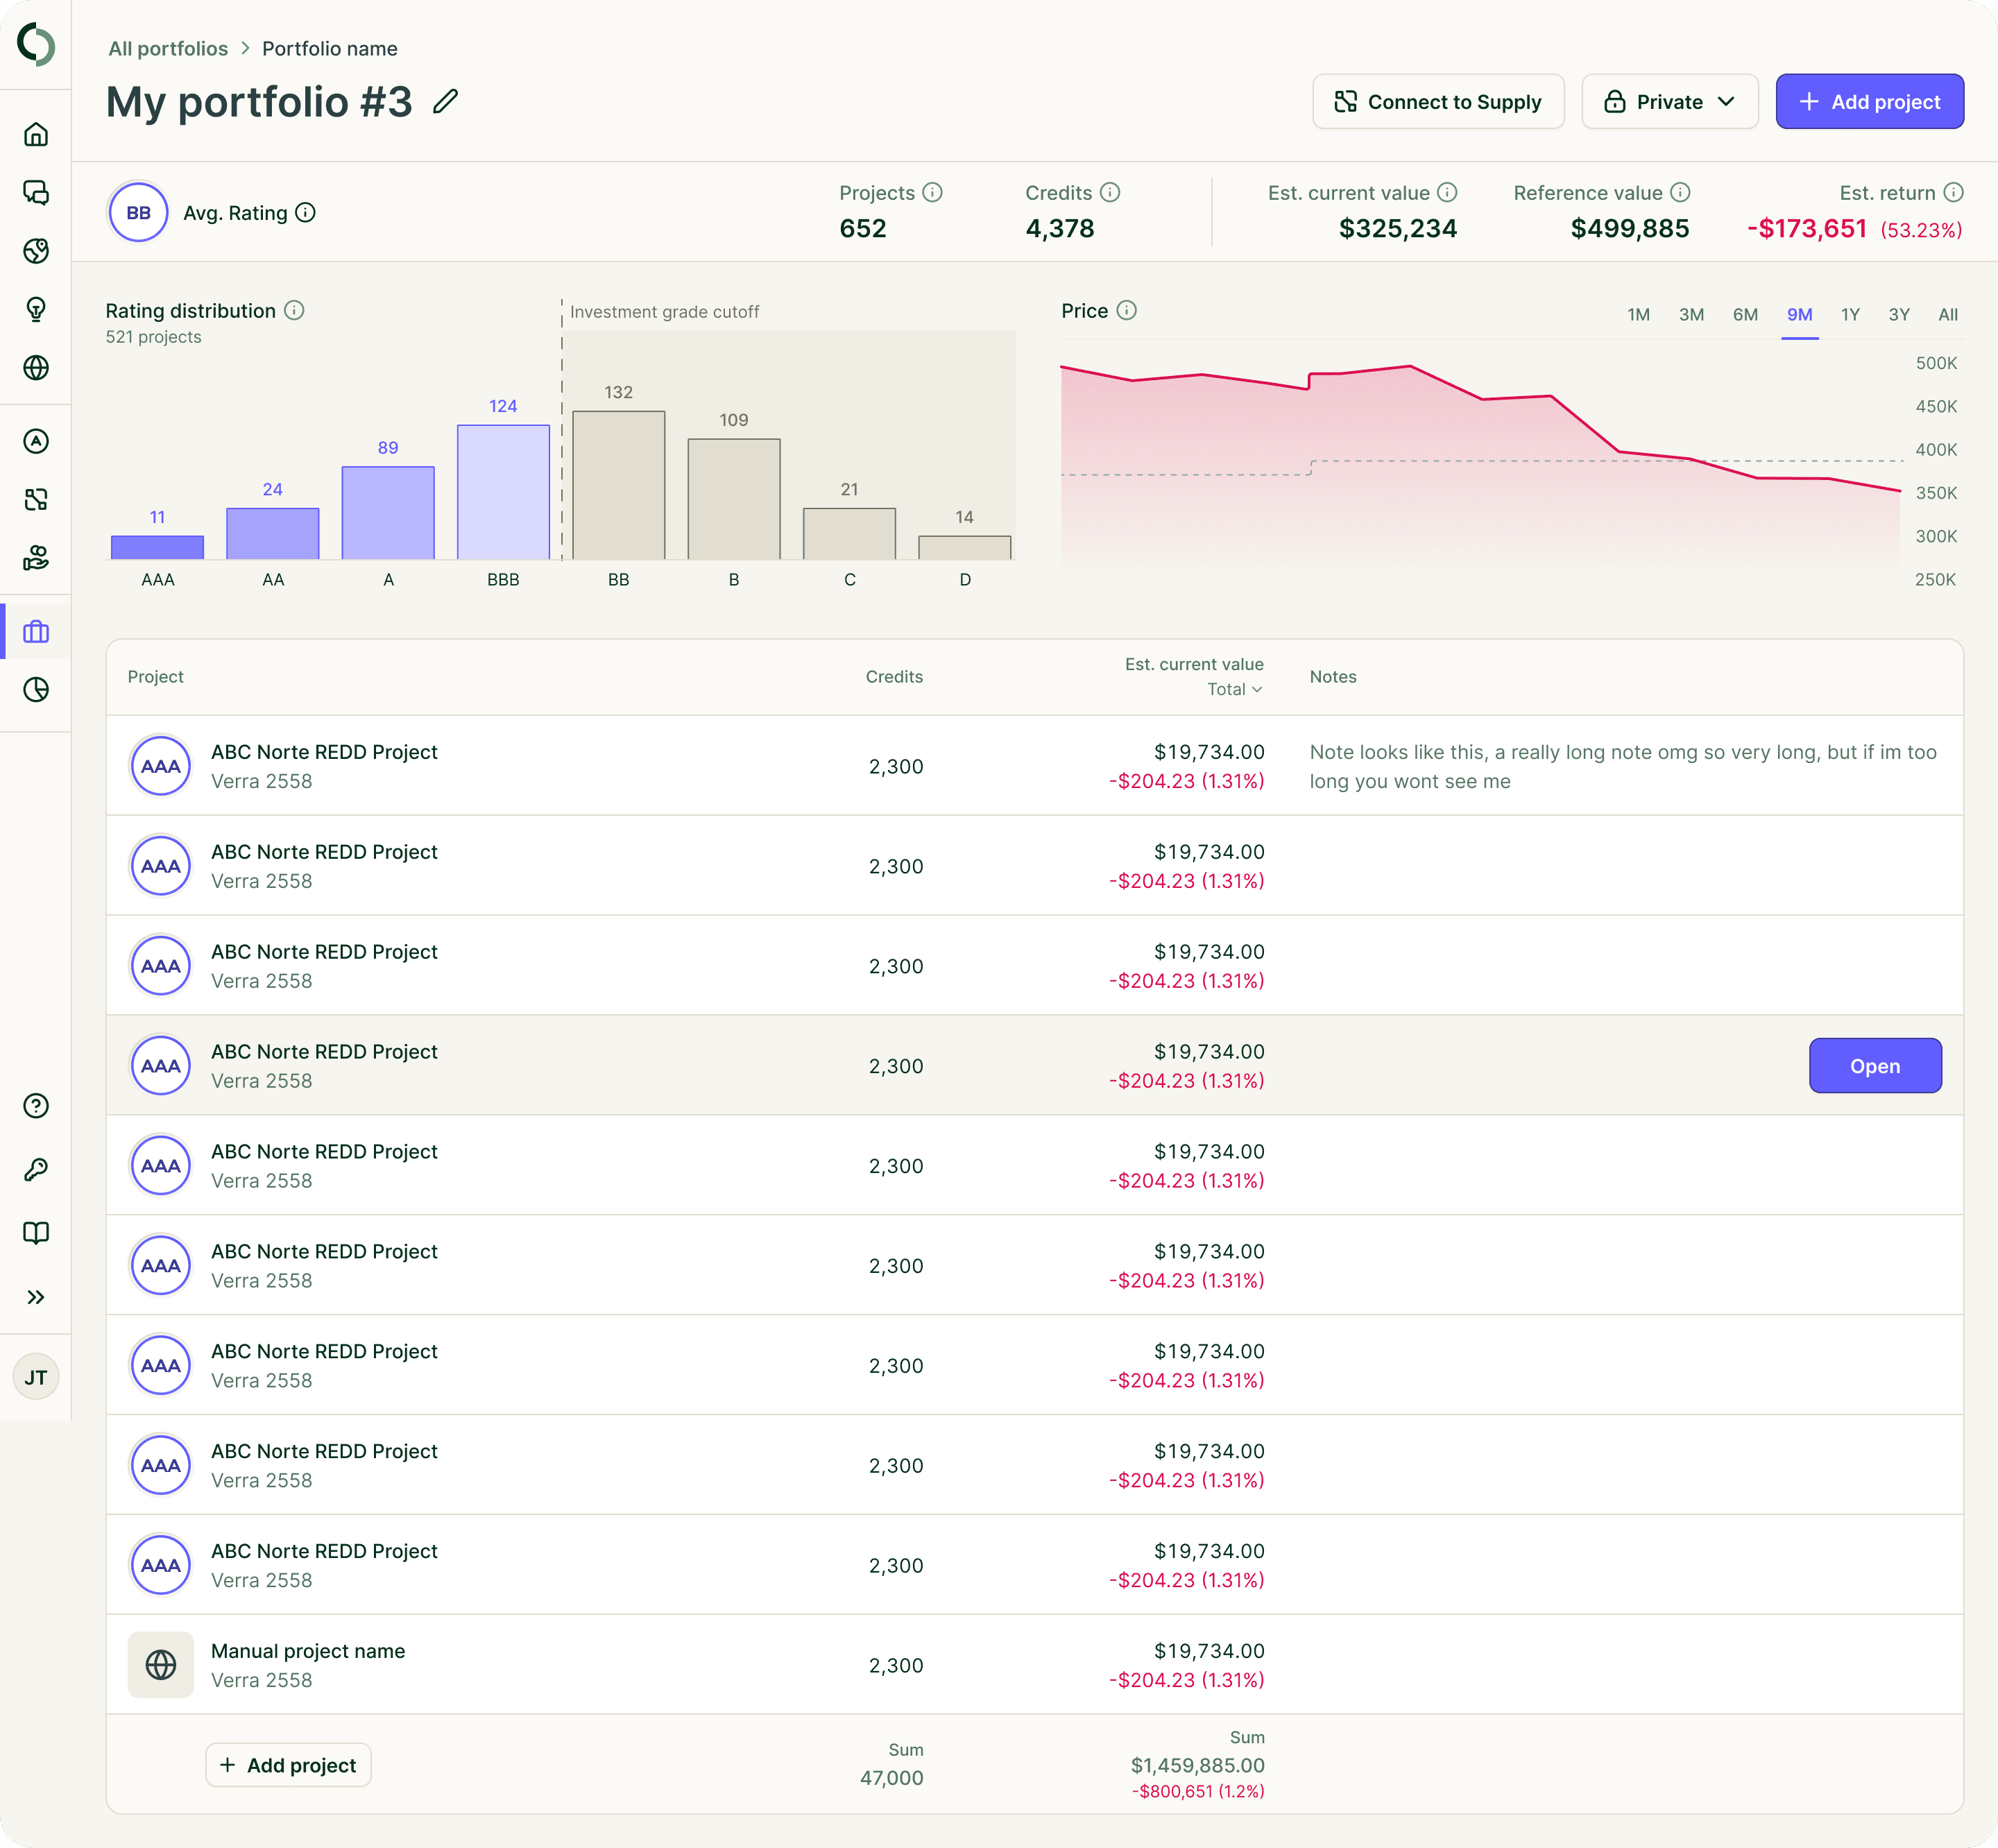Select the 3M price range tab
The width and height of the screenshot is (1998, 1848).
(x=1691, y=314)
